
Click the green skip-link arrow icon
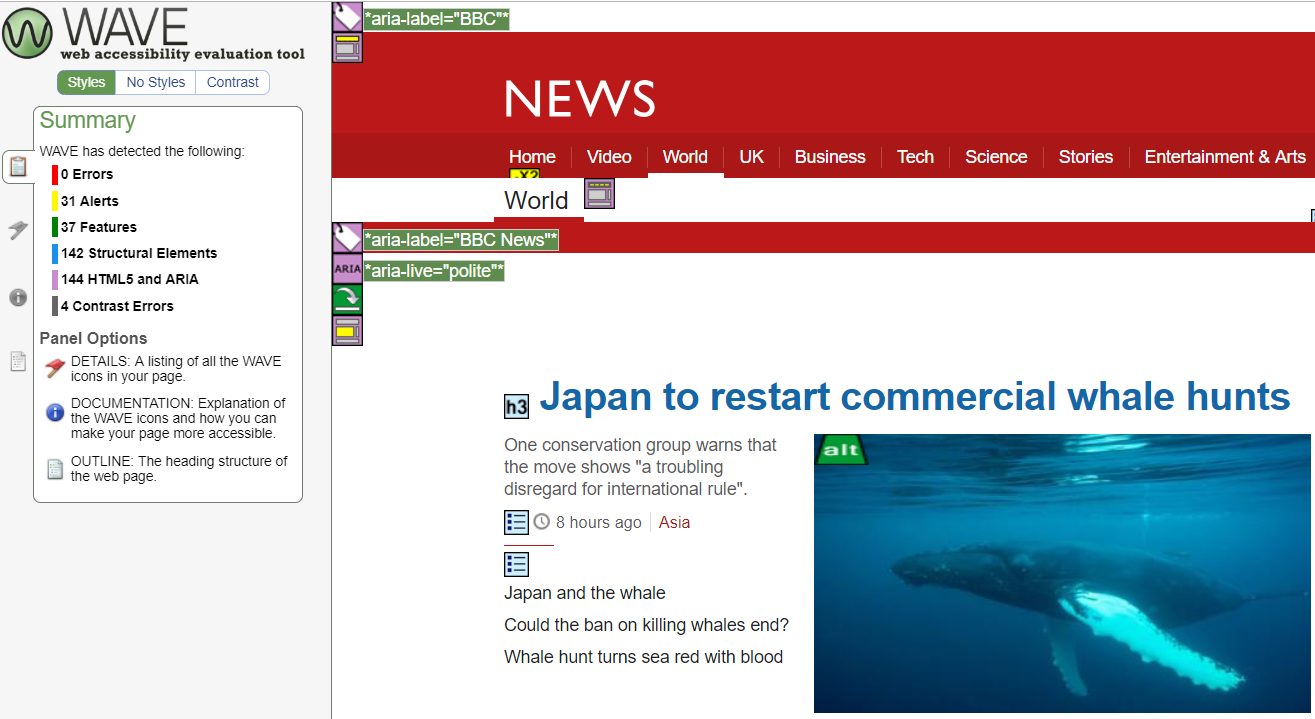pyautogui.click(x=347, y=299)
